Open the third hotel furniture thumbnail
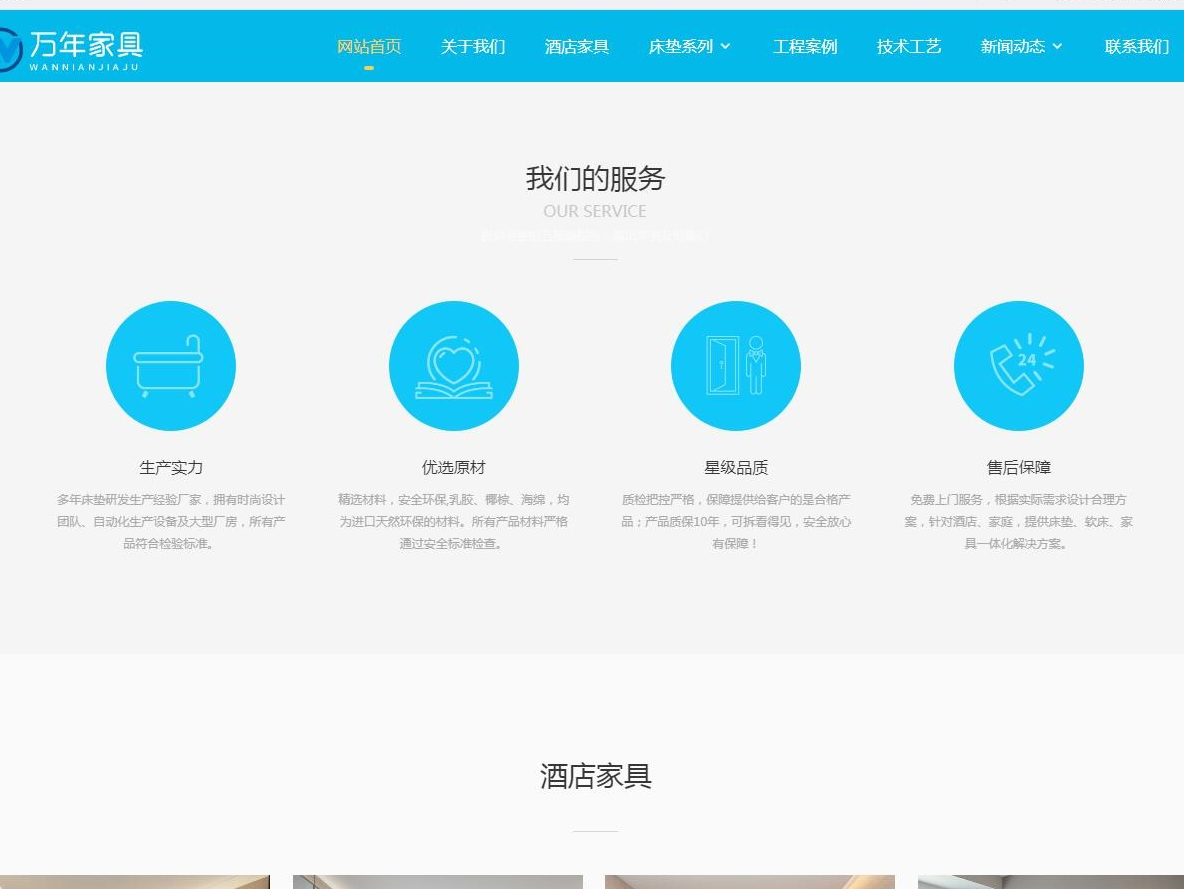Viewport: 1184px width, 889px height. click(750, 882)
